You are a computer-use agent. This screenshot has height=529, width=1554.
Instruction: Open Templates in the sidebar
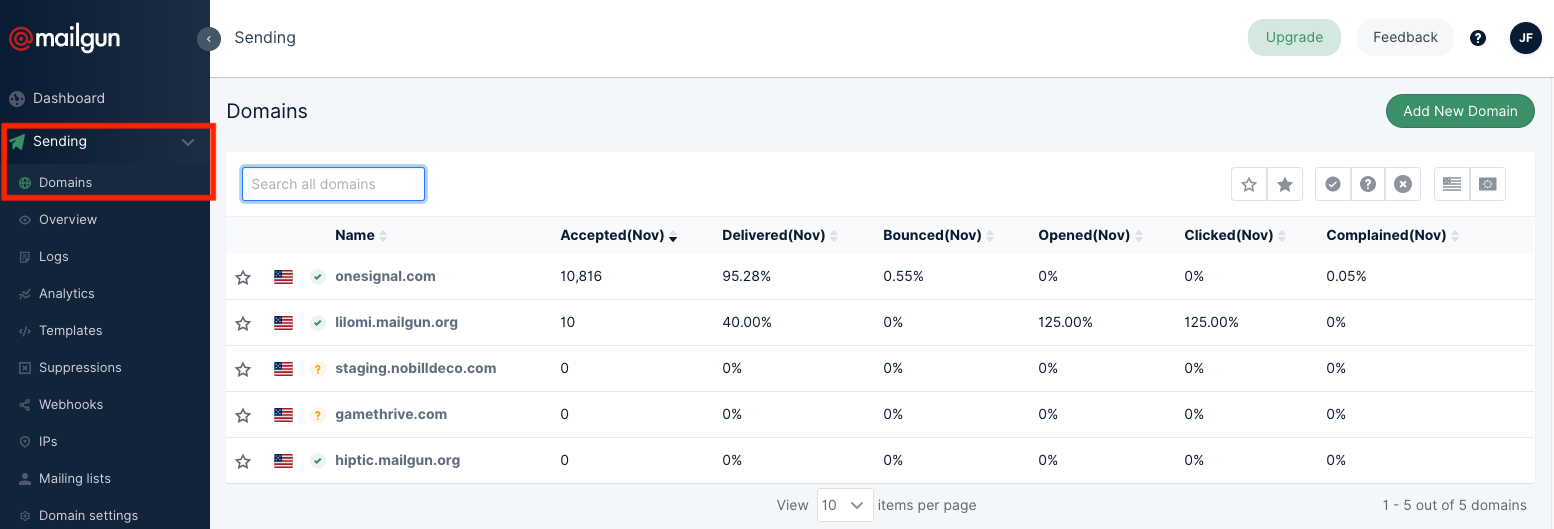click(70, 331)
